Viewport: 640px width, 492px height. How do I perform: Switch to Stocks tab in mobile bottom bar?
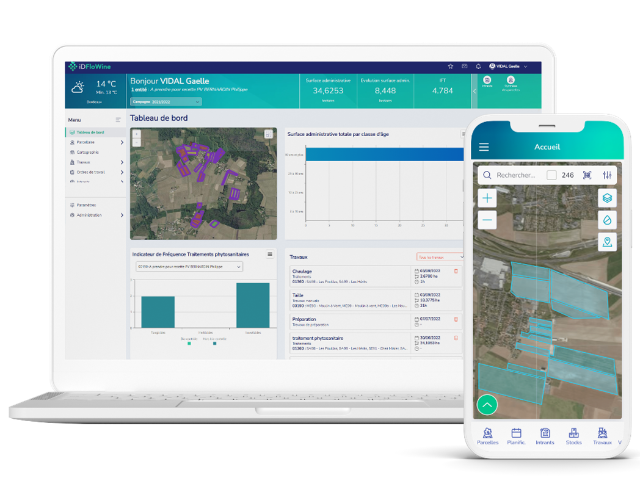click(574, 434)
